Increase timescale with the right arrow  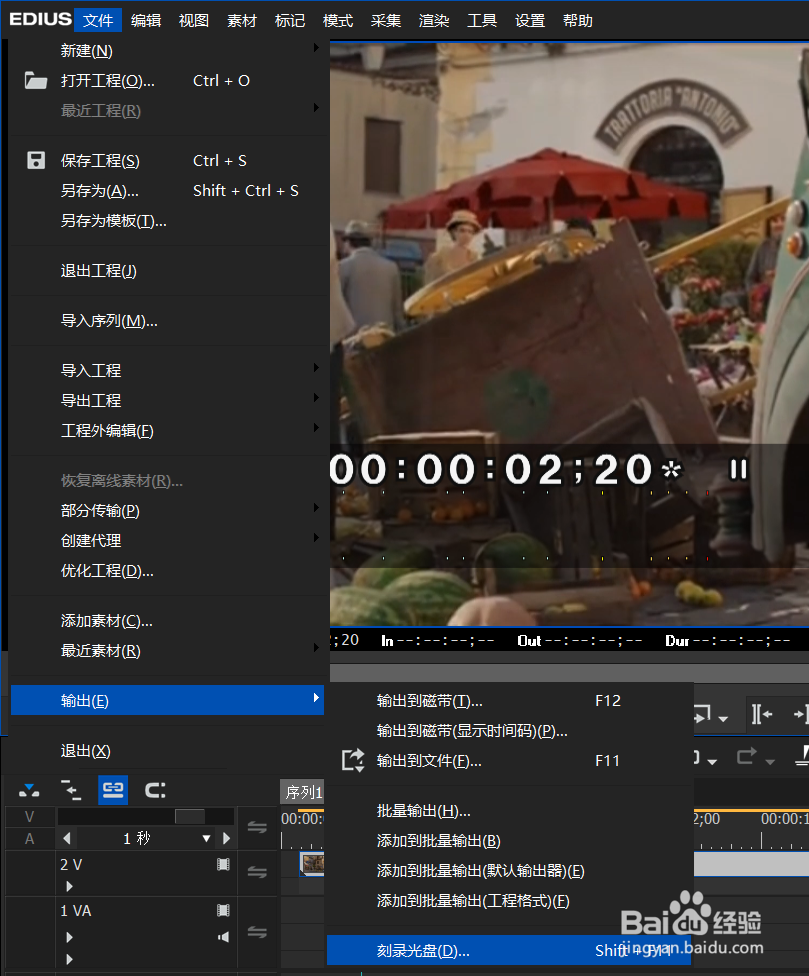[x=227, y=838]
